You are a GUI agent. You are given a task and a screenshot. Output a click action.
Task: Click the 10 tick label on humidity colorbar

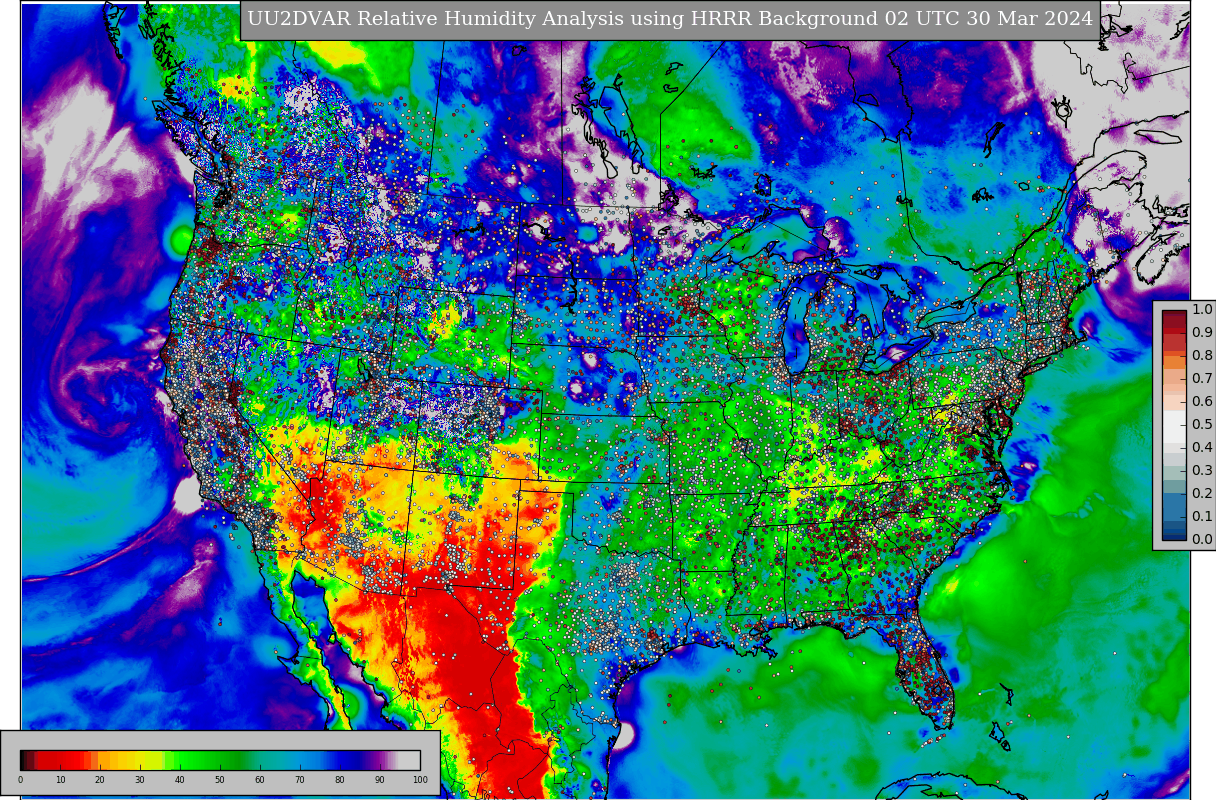point(60,780)
